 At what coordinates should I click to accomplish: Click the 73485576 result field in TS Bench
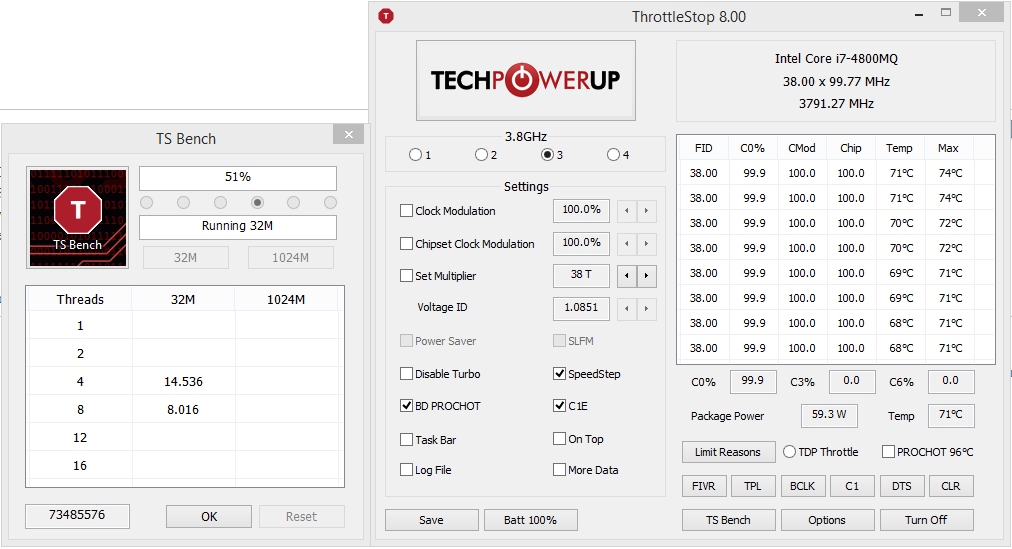click(77, 515)
